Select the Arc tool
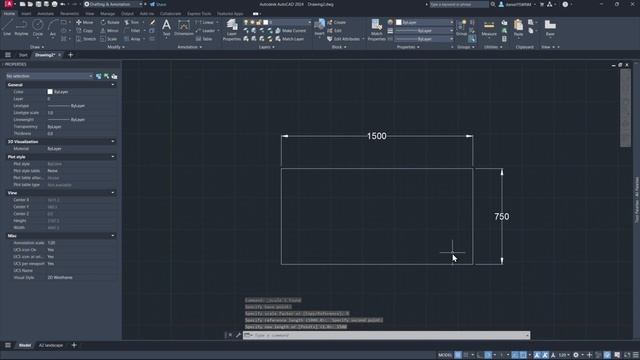The height and width of the screenshot is (360, 640). [53, 27]
